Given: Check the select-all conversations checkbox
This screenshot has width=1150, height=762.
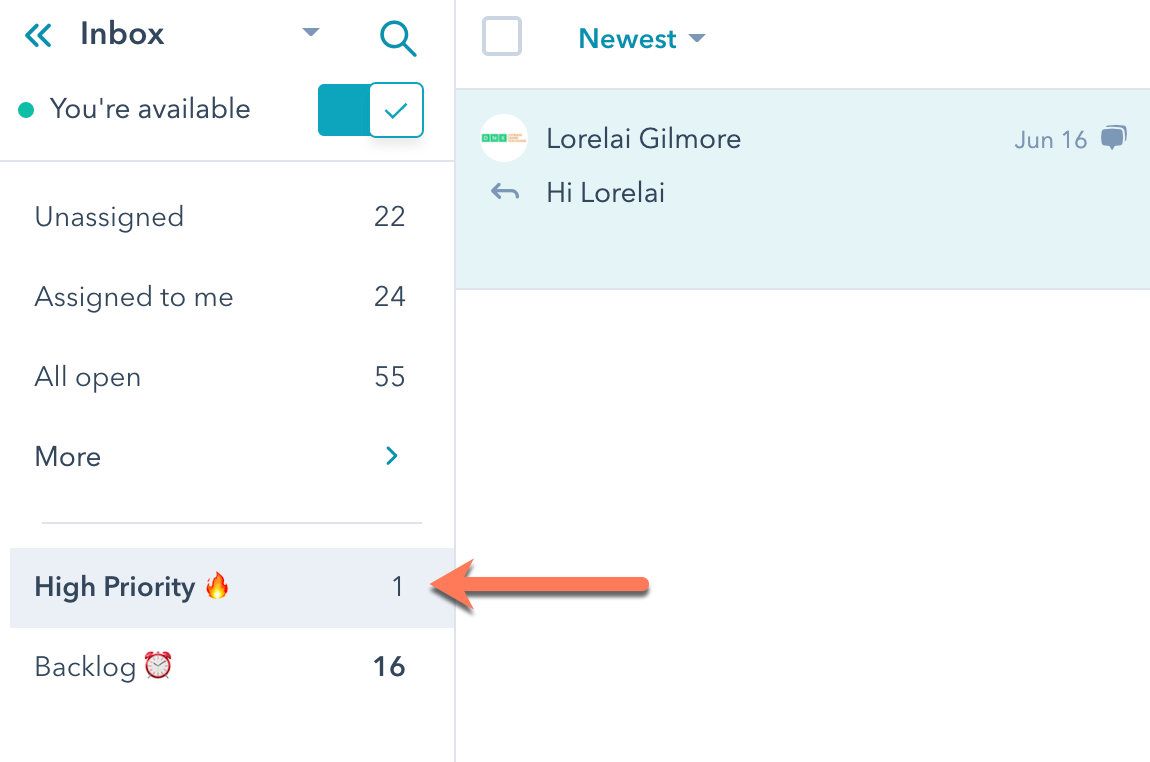Looking at the screenshot, I should pyautogui.click(x=502, y=37).
